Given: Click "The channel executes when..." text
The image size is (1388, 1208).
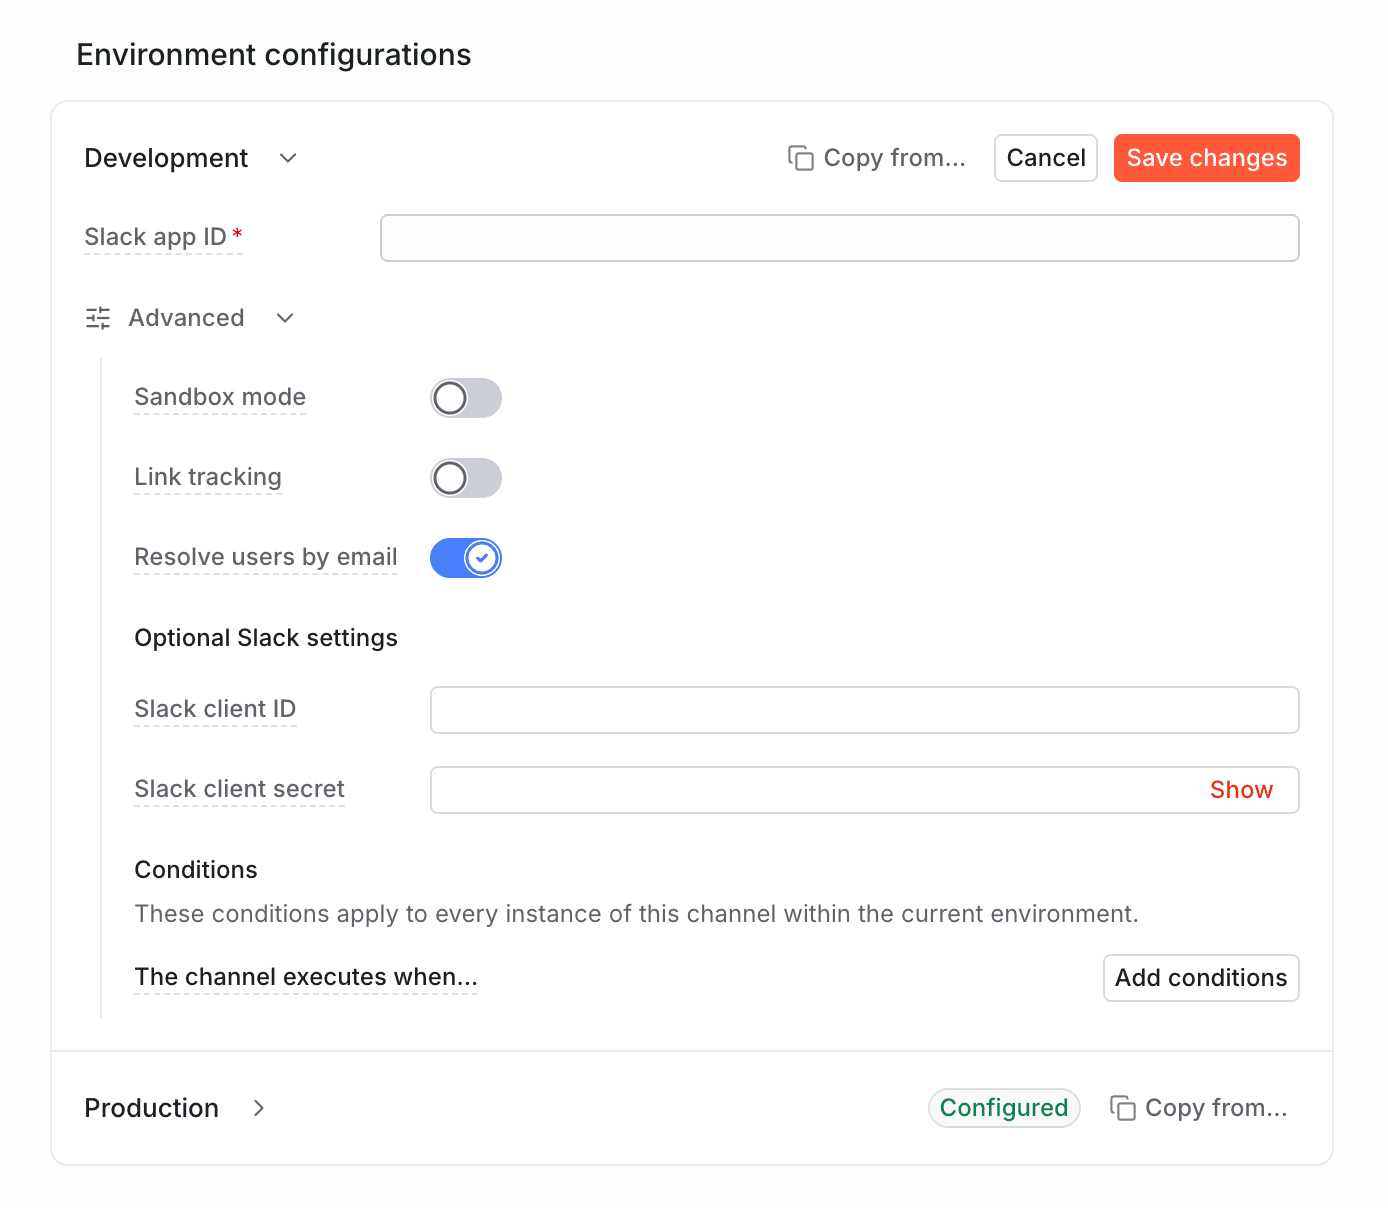Looking at the screenshot, I should (306, 978).
